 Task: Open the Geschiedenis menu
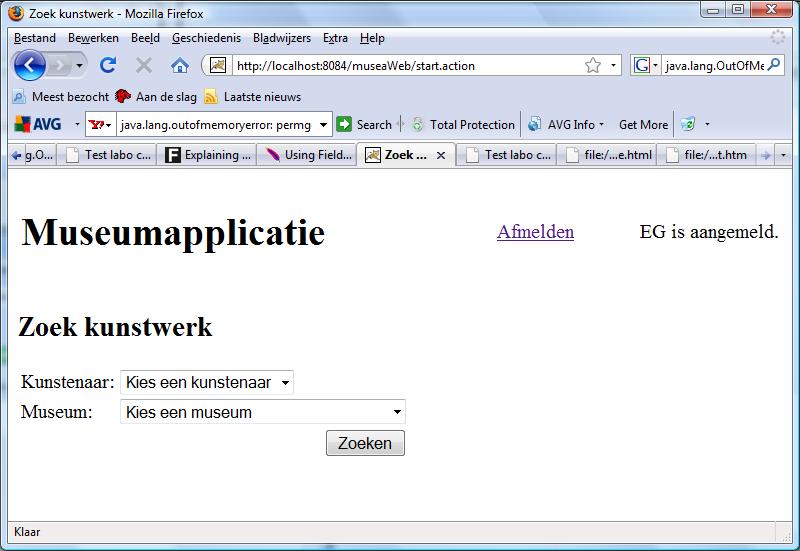pyautogui.click(x=206, y=38)
